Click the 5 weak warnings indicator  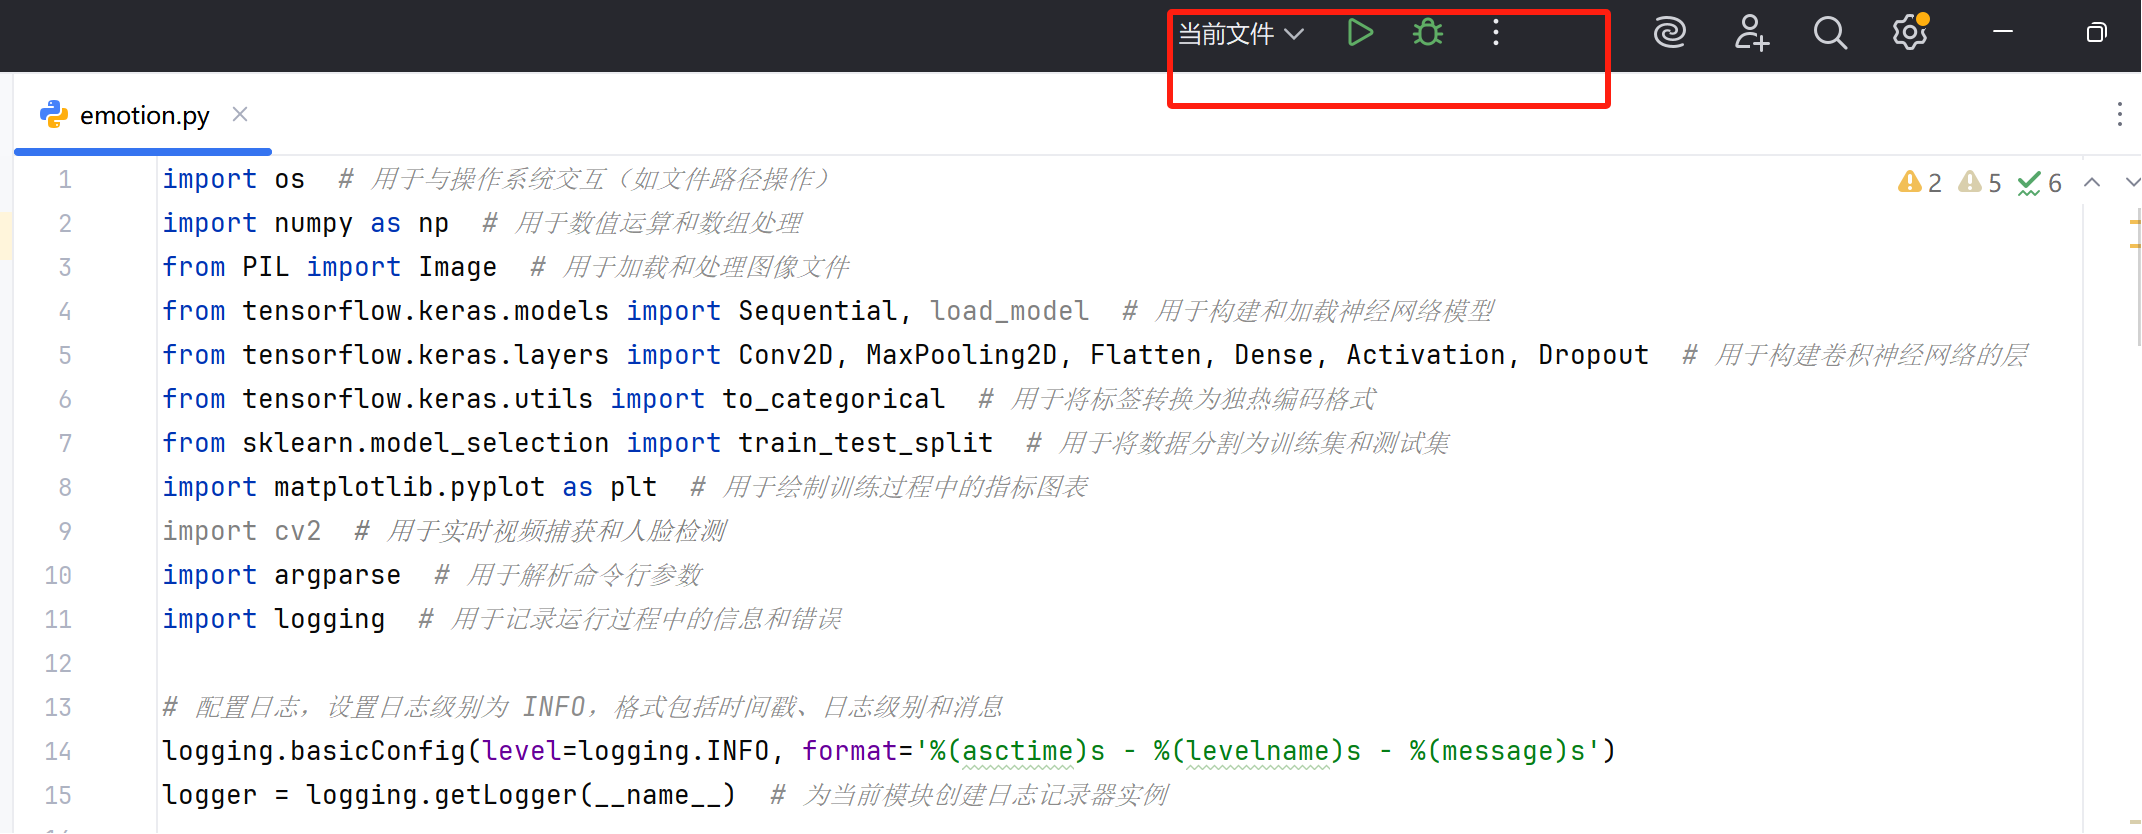coord(1980,183)
